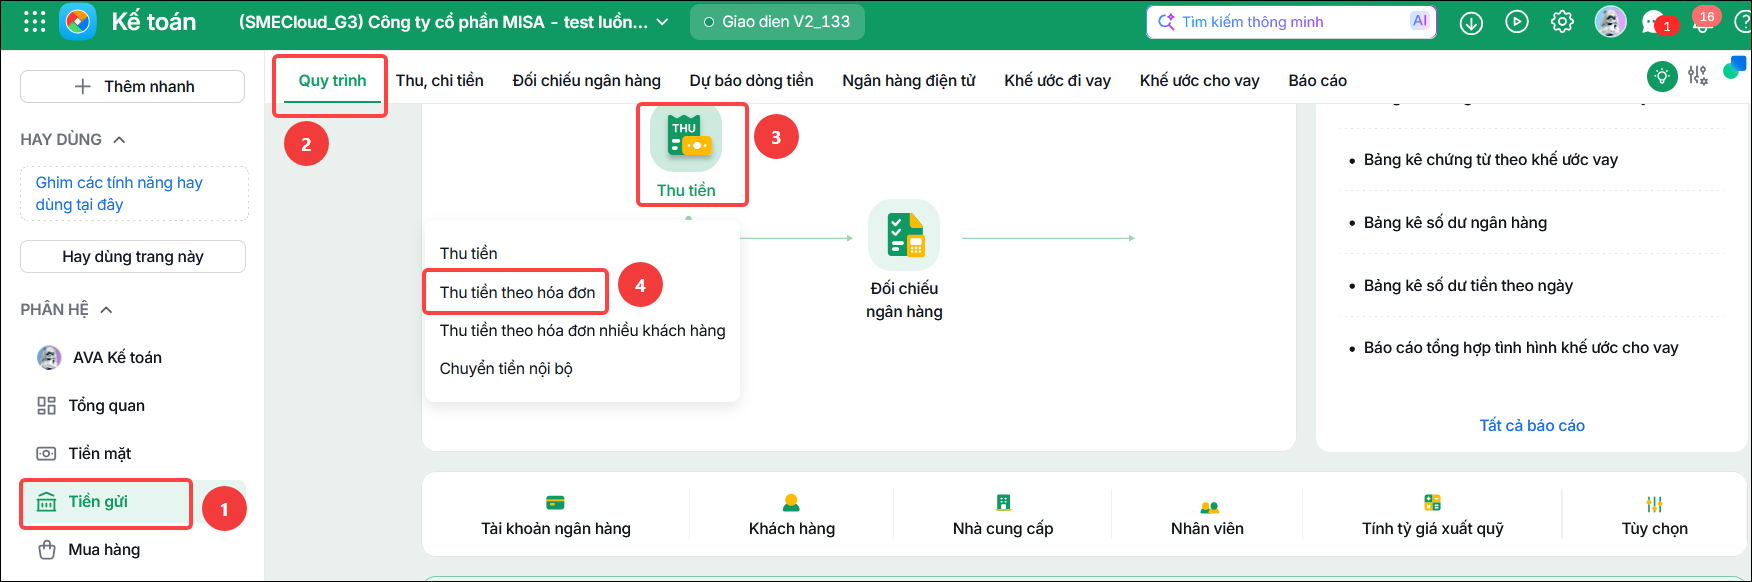1752x582 pixels.
Task: Expand the company name dropdown
Action: (x=662, y=22)
